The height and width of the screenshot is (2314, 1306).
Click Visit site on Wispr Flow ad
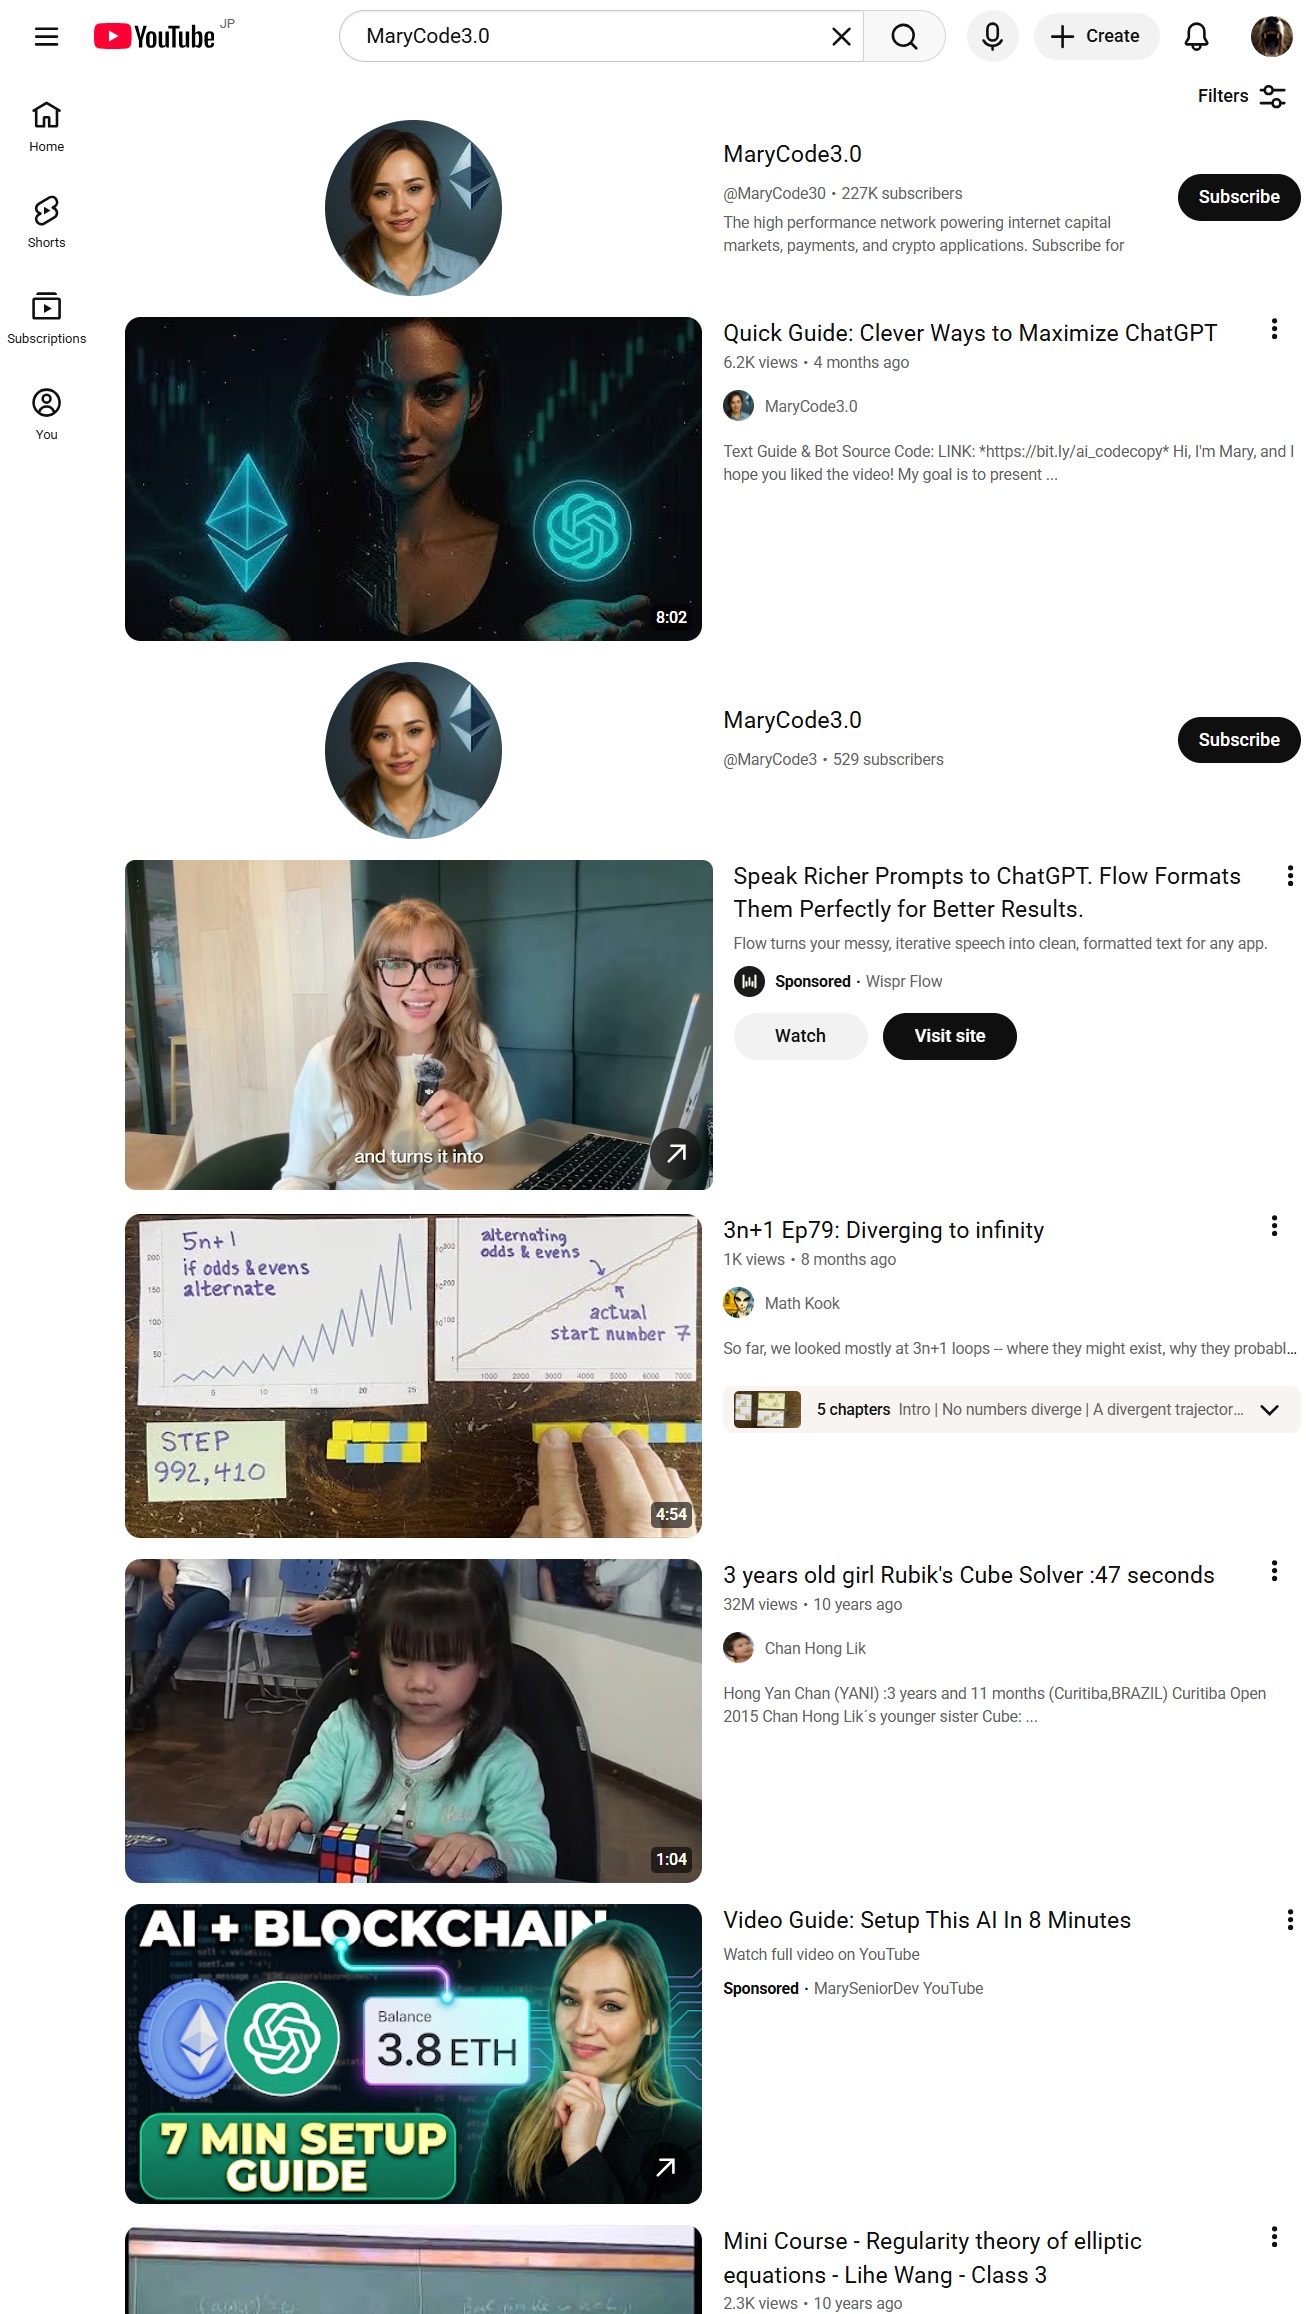coord(949,1036)
